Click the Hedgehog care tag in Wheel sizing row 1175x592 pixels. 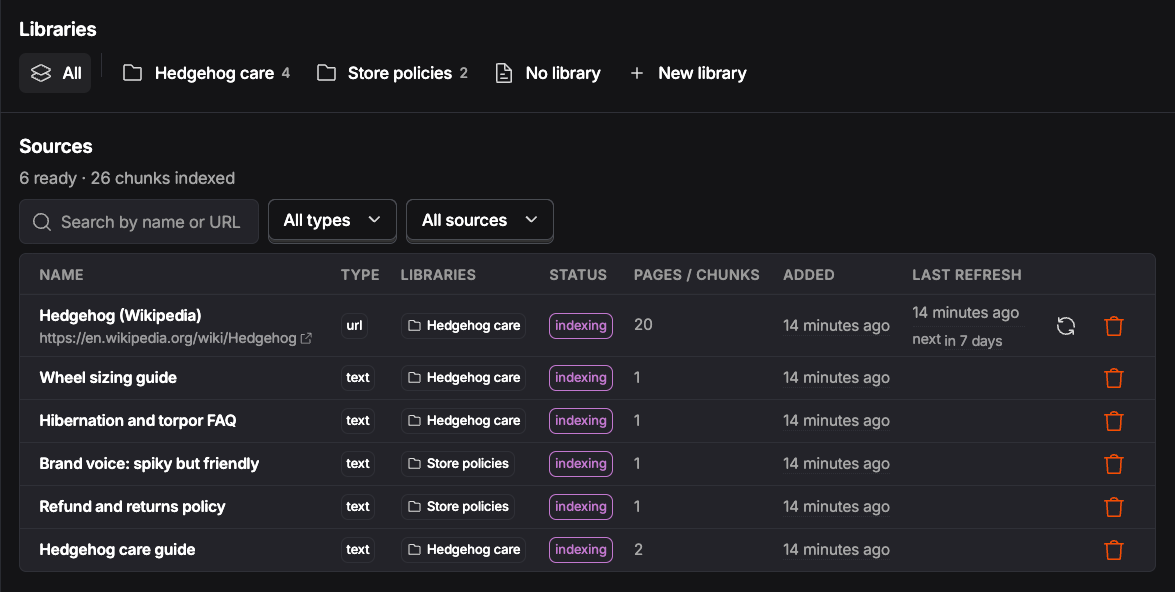point(463,378)
